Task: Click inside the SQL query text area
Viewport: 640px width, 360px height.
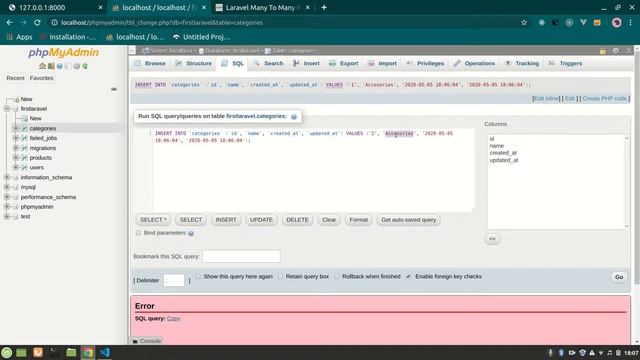Action: tap(304, 170)
